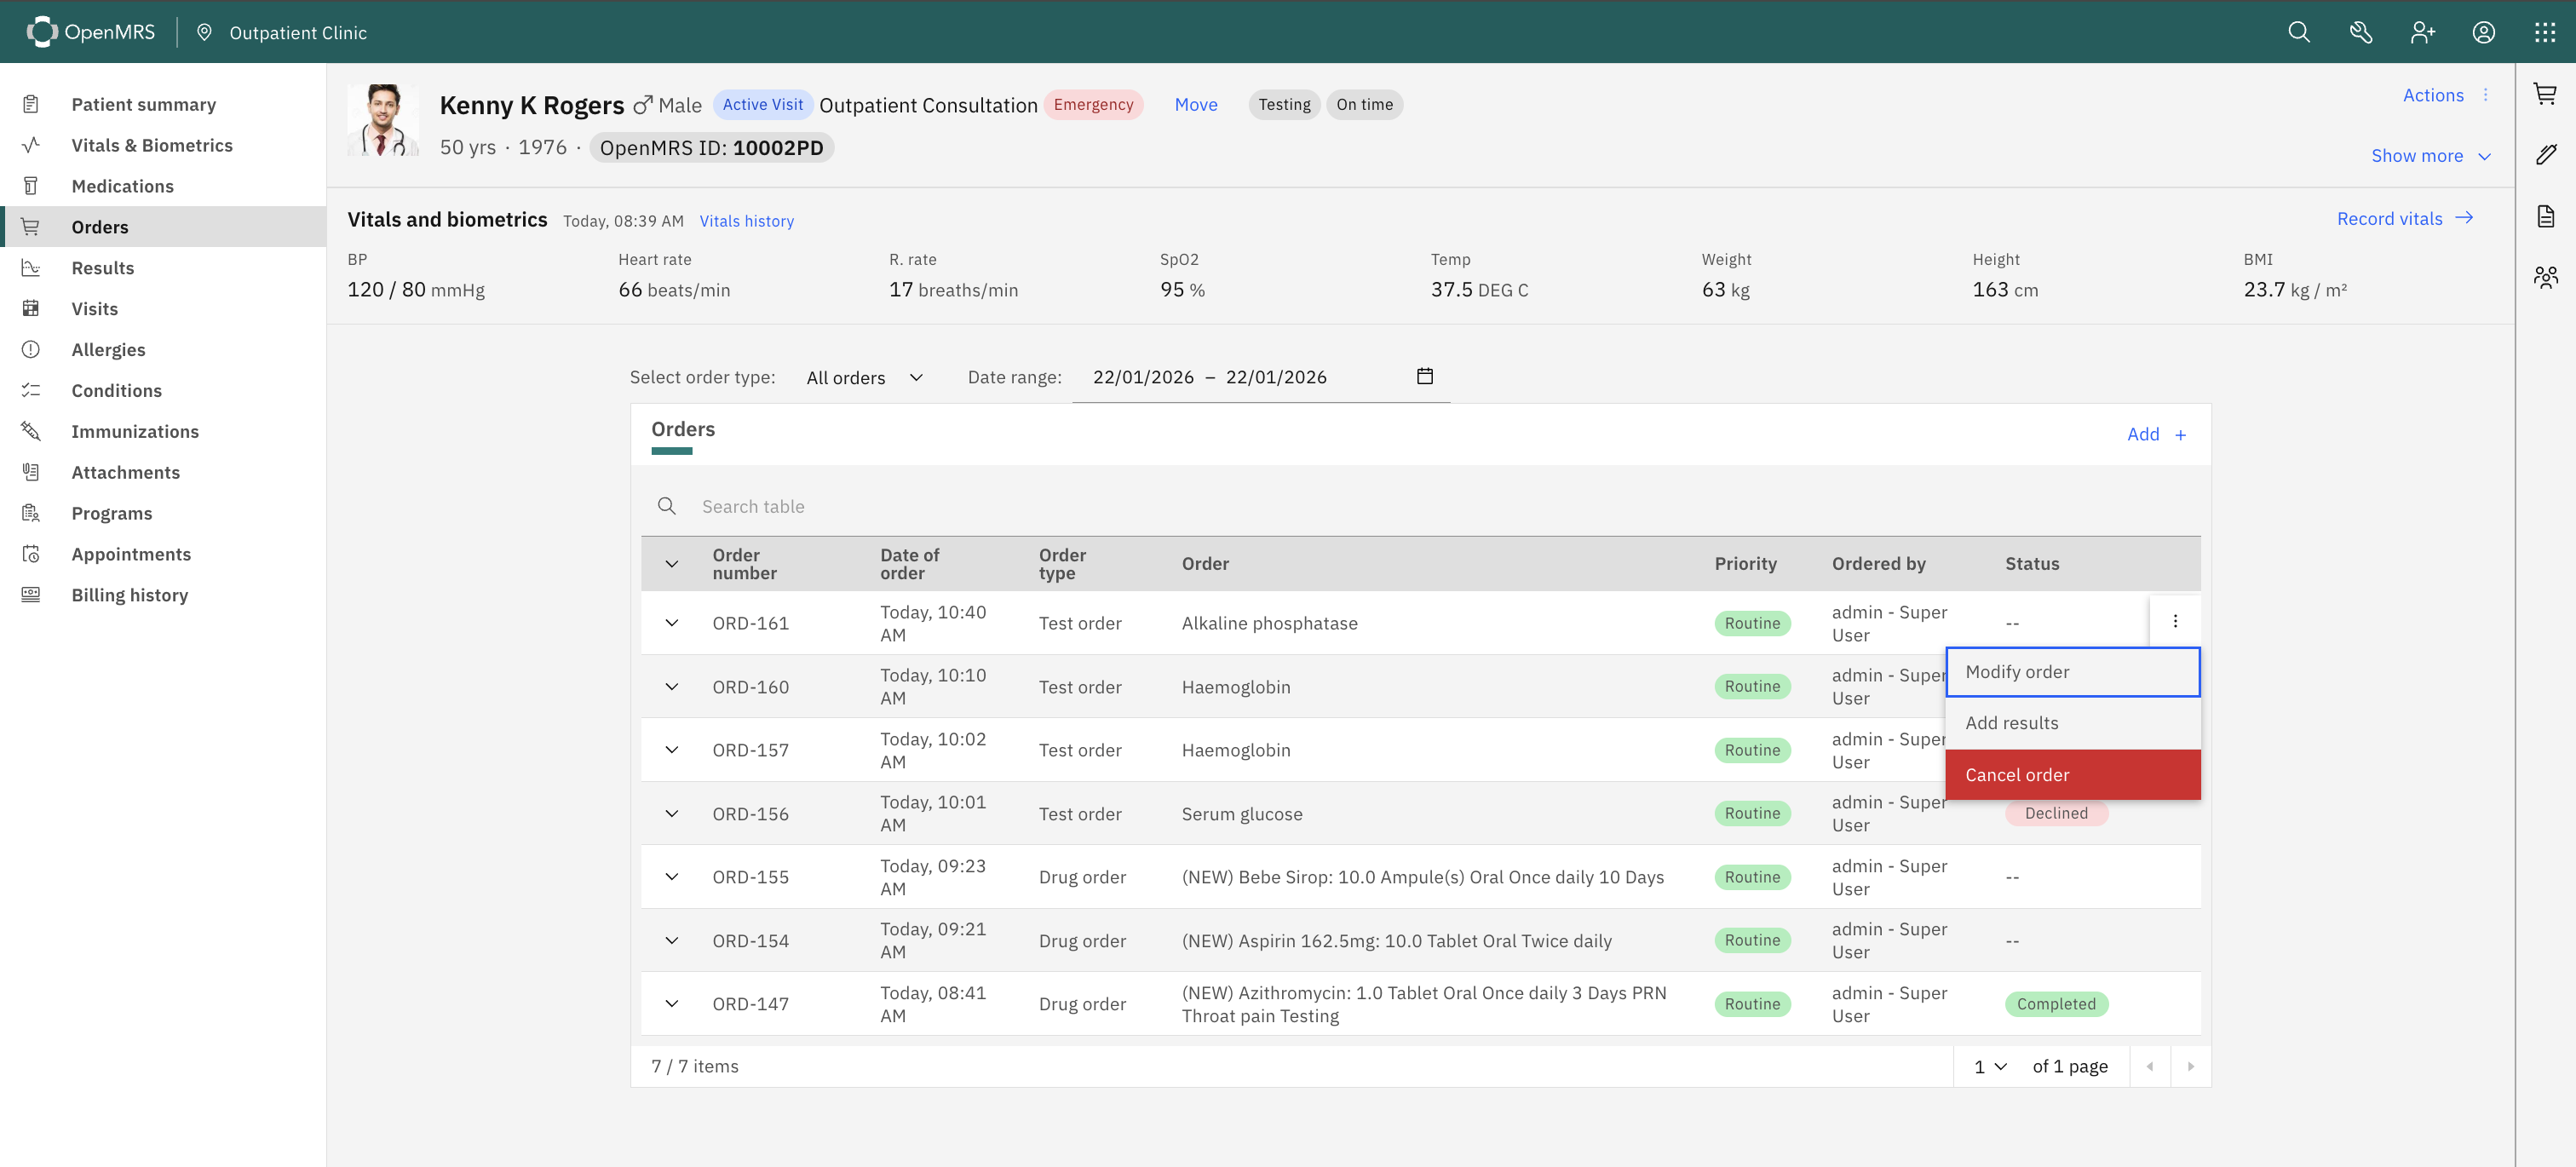Open Billing history in sidebar
Image resolution: width=2576 pixels, height=1167 pixels.
point(129,595)
